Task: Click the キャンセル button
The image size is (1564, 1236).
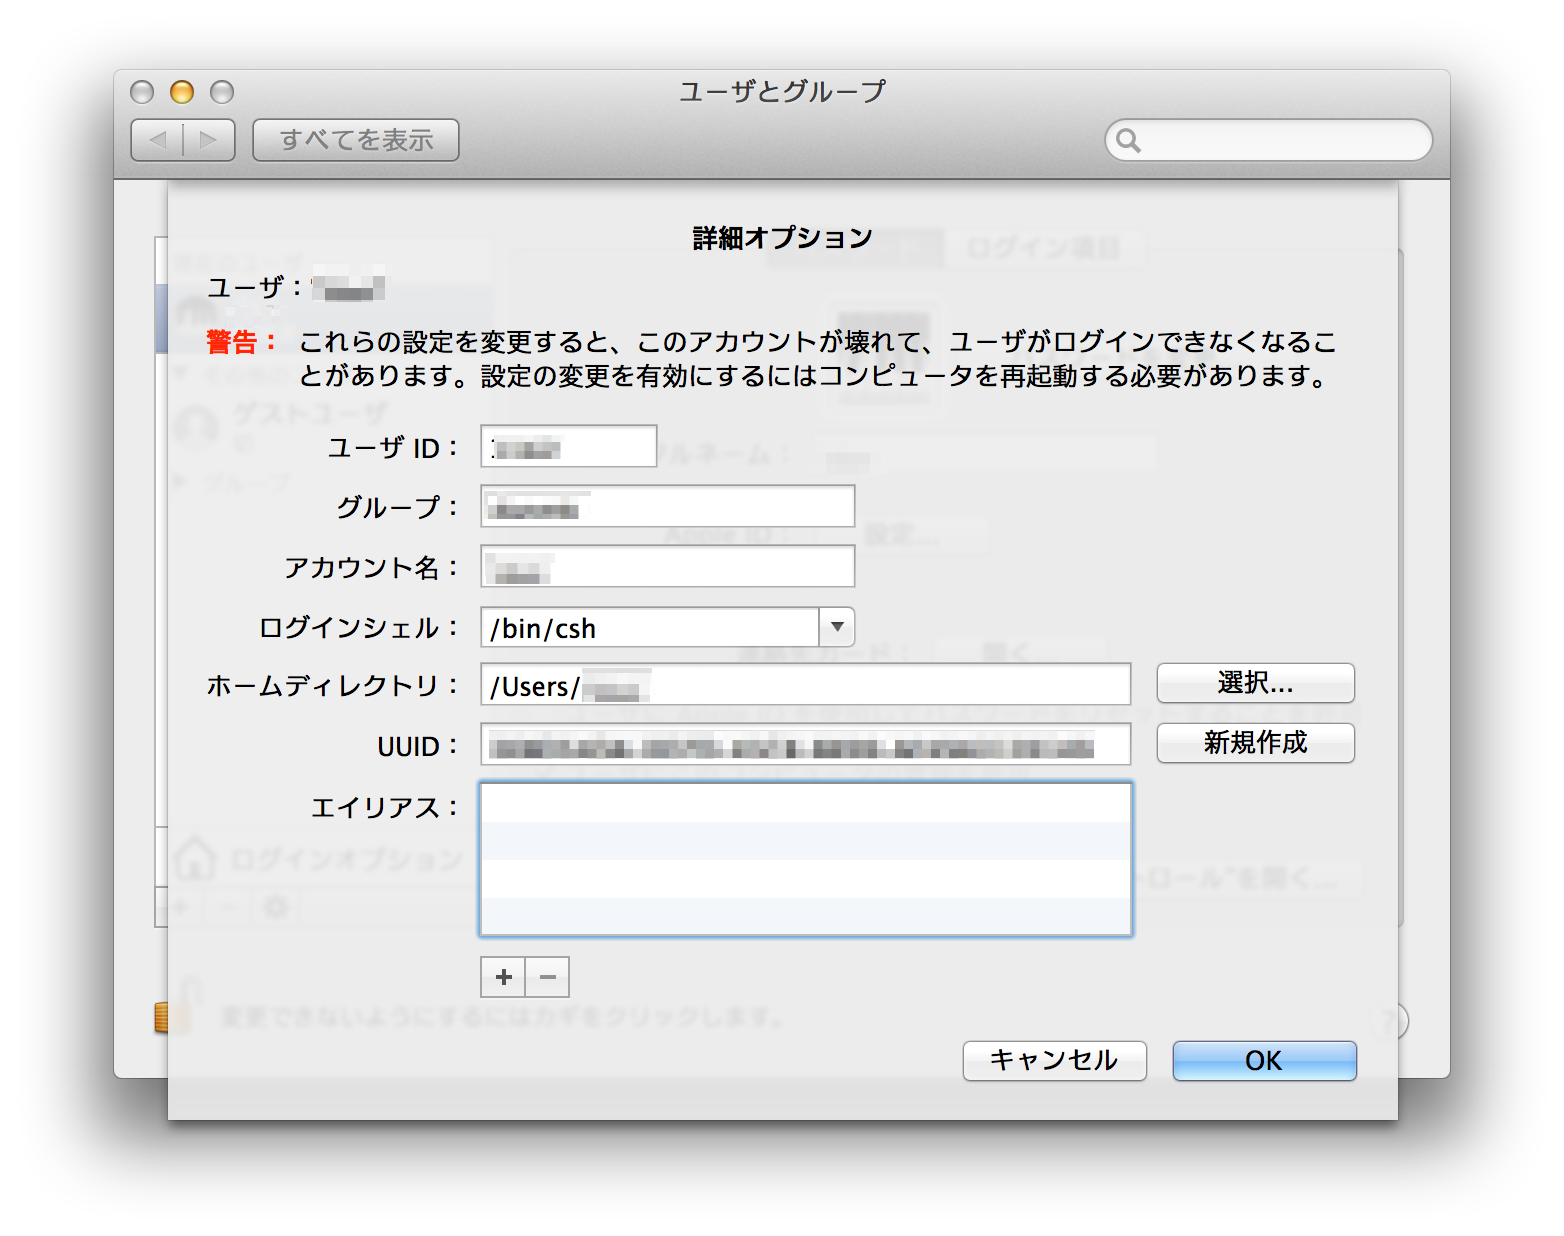Action: click(x=1054, y=1061)
